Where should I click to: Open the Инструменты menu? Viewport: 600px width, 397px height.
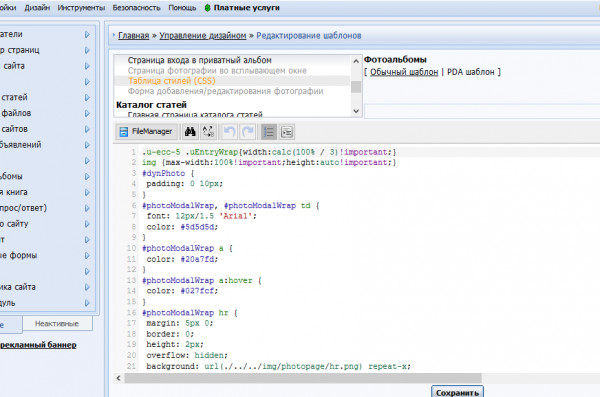[81, 8]
